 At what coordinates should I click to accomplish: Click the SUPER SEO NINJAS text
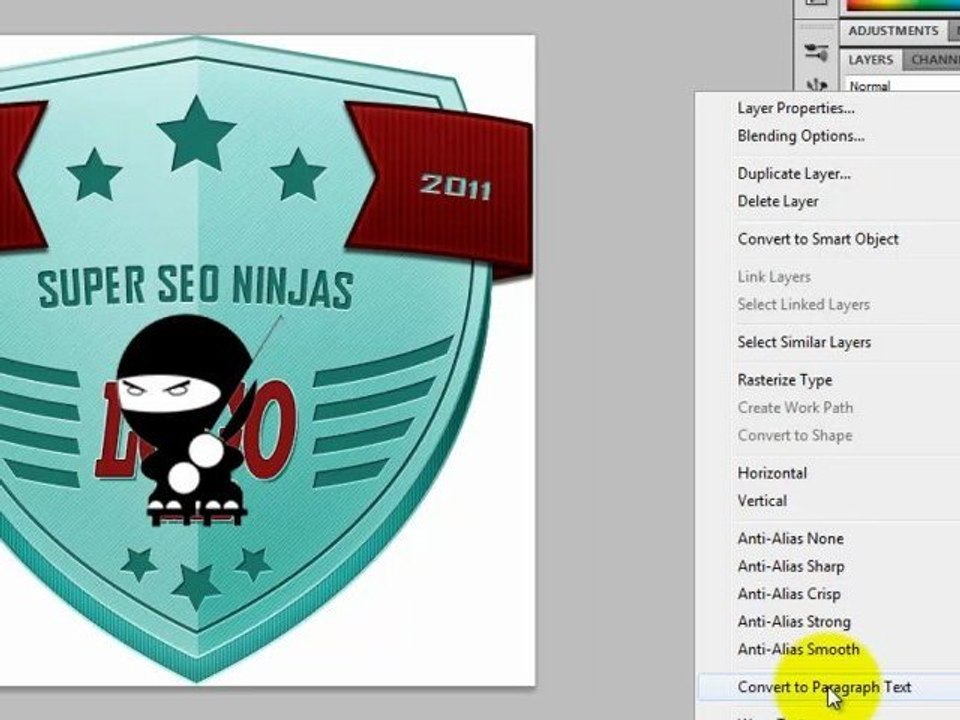tap(195, 287)
